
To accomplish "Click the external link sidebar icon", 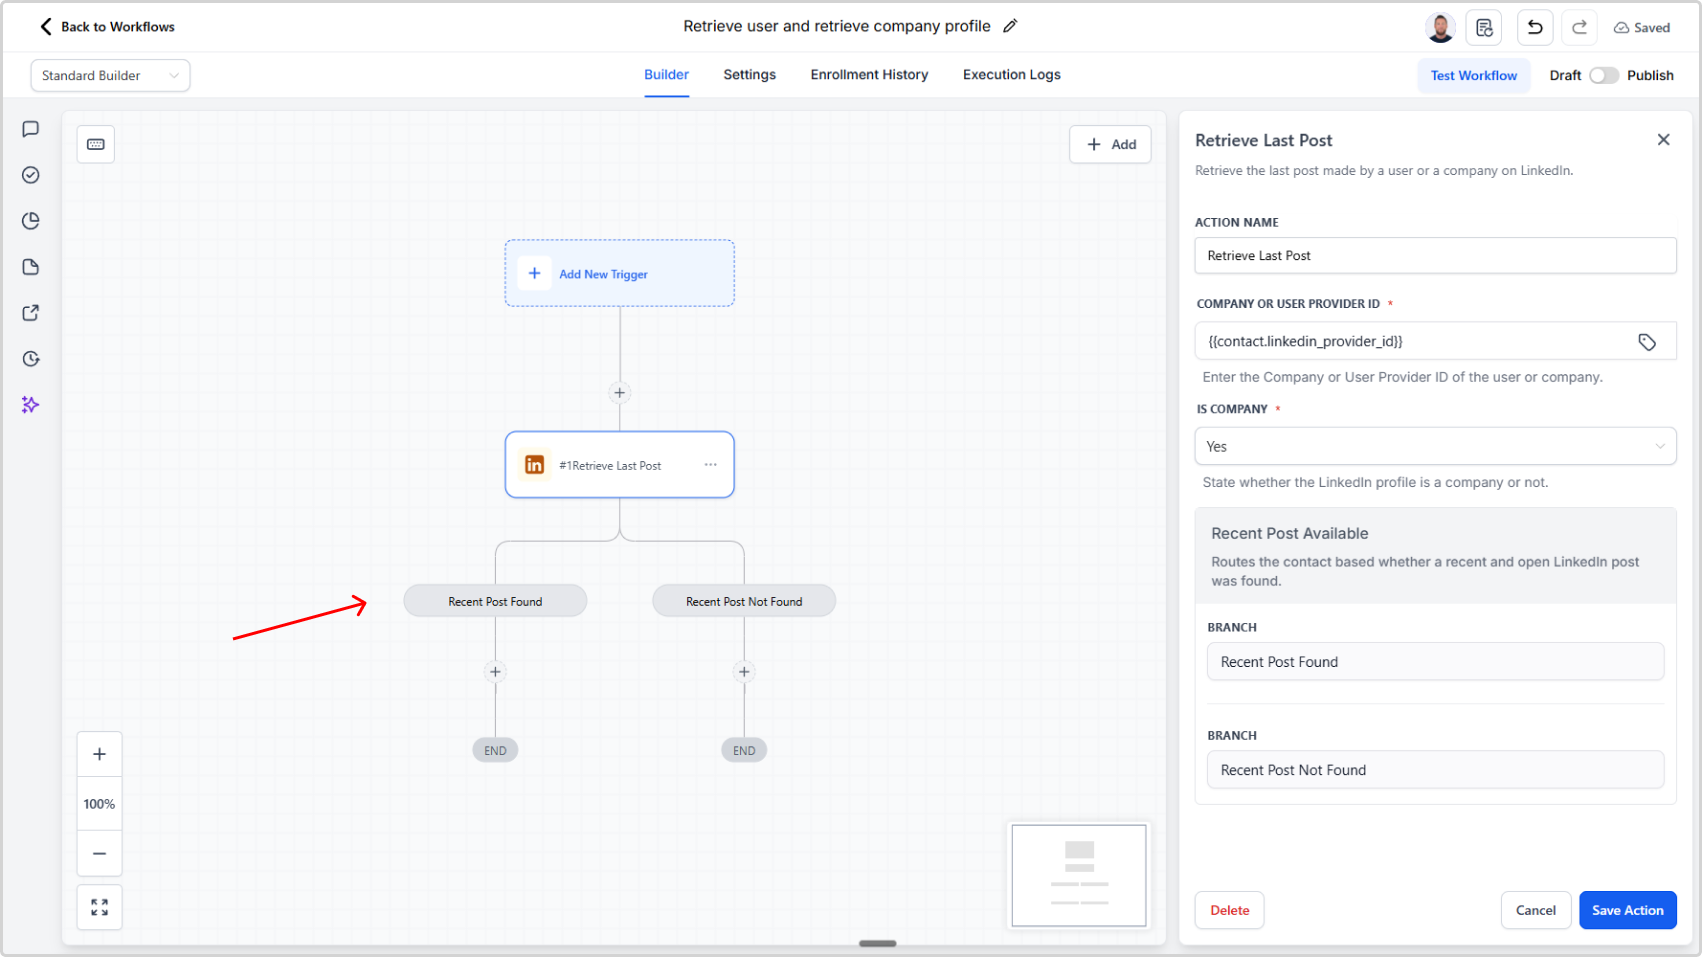I will (30, 312).
